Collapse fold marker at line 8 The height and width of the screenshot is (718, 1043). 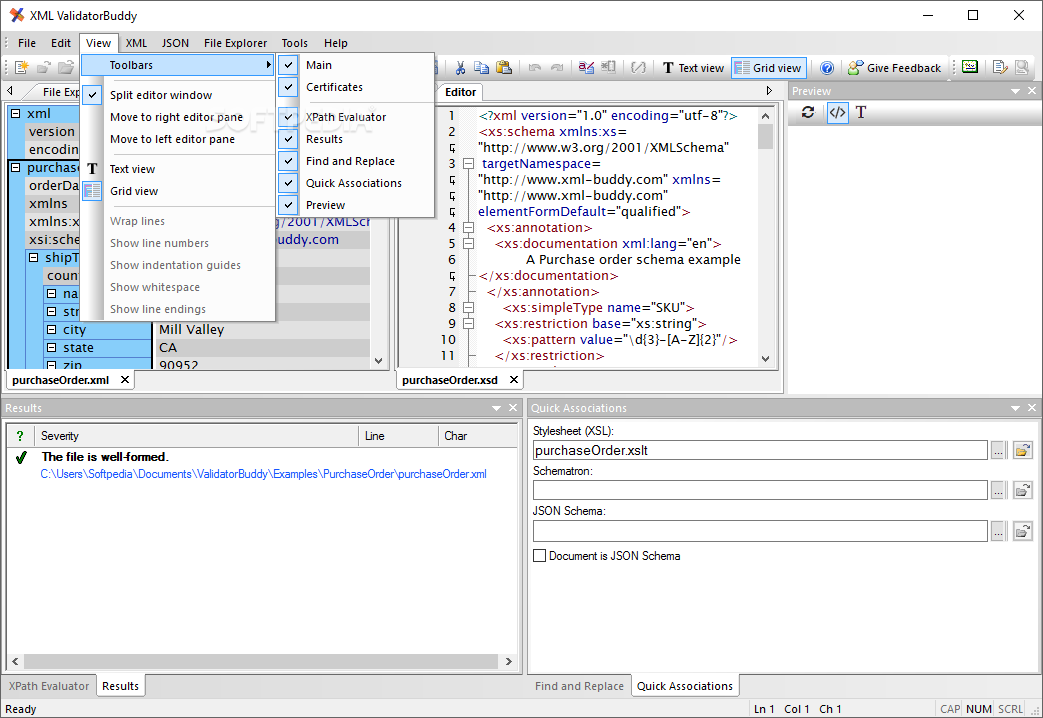468,307
